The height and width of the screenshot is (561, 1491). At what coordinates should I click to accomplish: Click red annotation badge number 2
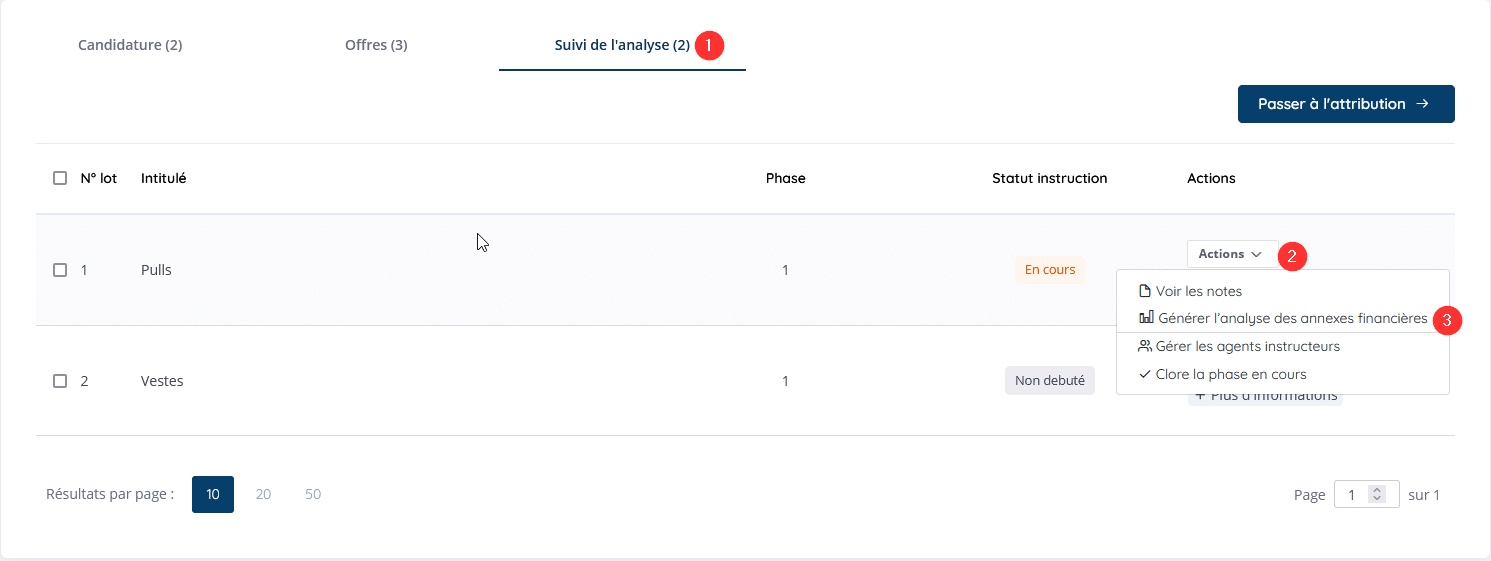1292,256
